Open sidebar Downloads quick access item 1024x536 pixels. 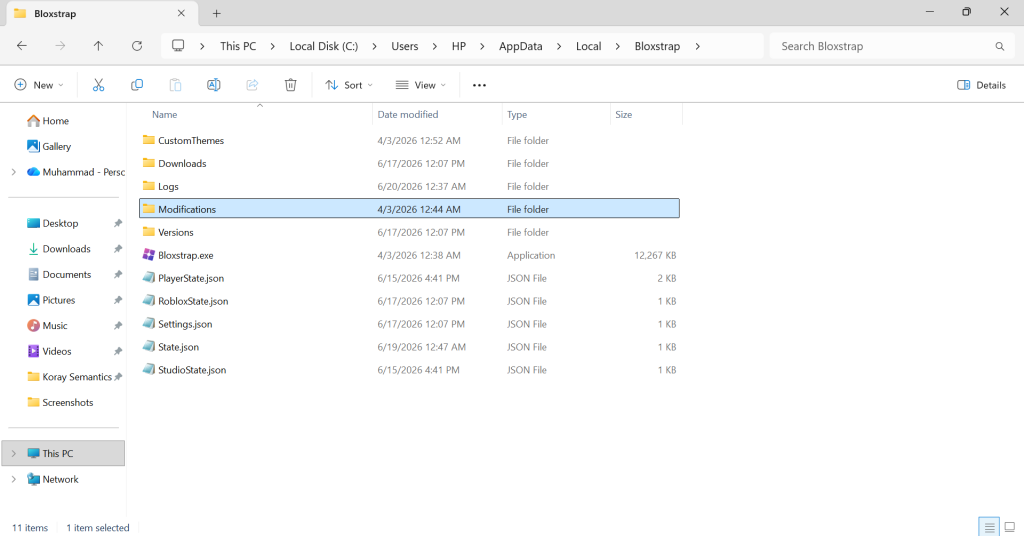pyautogui.click(x=59, y=249)
